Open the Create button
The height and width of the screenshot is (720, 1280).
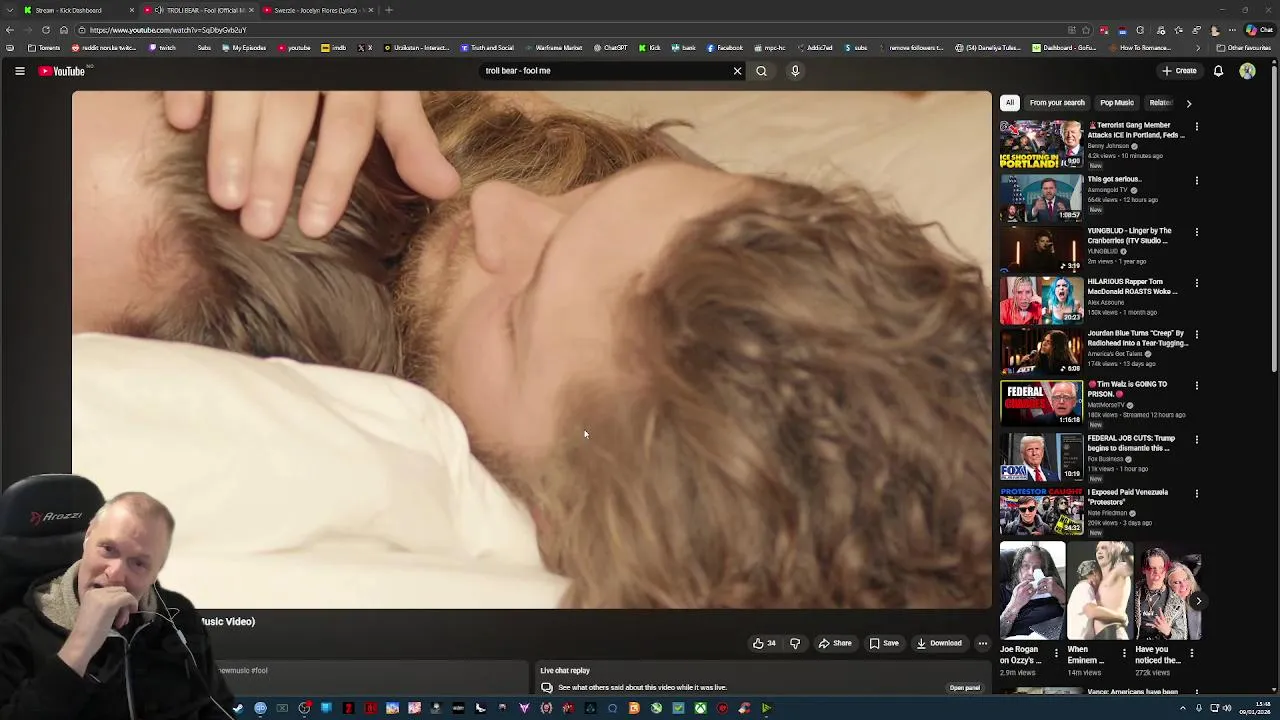click(x=1179, y=71)
